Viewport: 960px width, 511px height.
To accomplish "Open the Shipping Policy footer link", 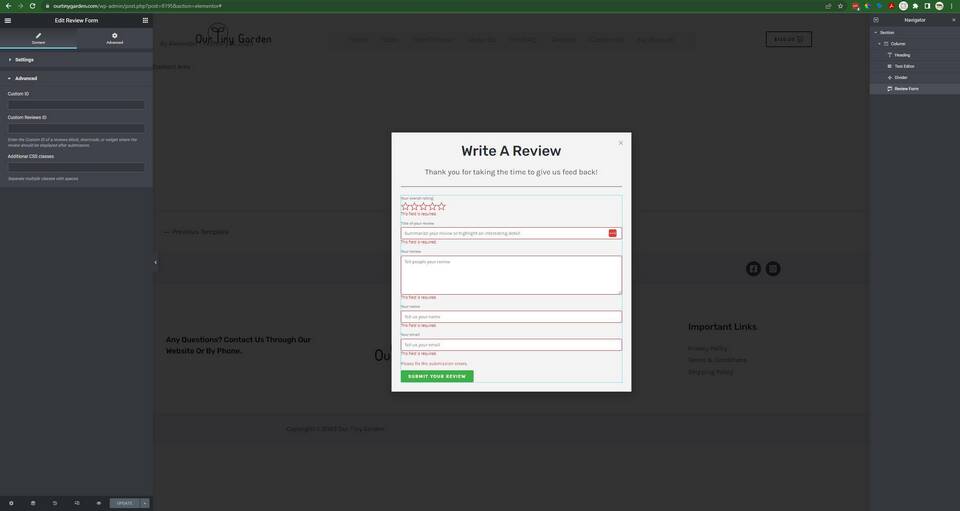I will coord(710,372).
